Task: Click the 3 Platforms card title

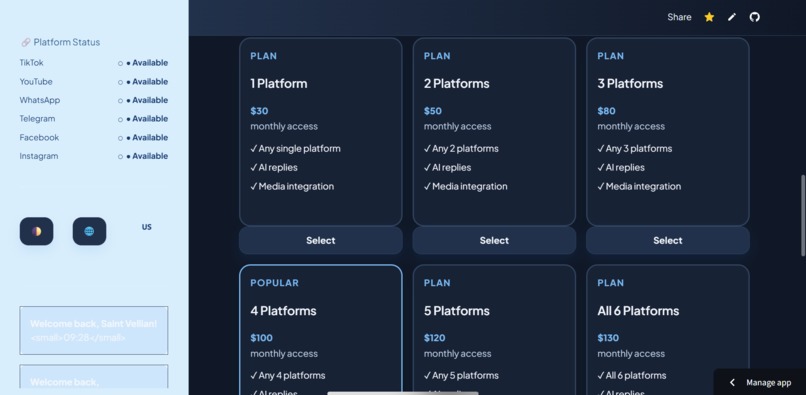Action: click(x=630, y=83)
